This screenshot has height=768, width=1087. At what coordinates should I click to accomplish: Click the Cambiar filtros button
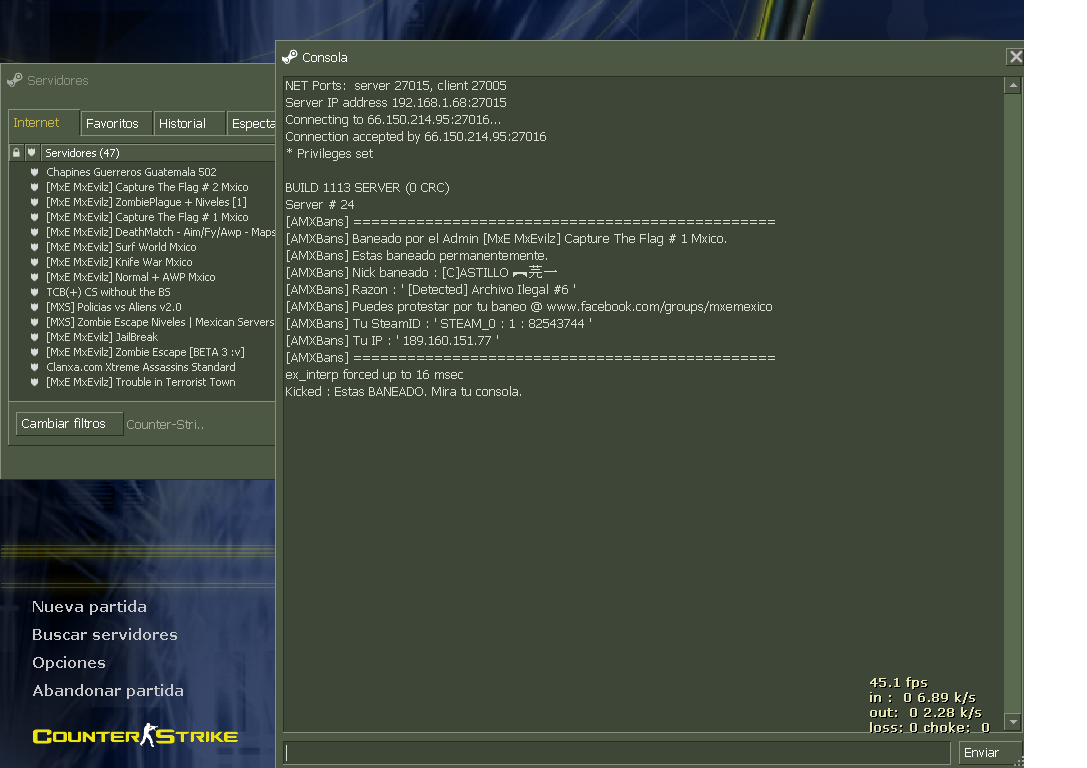(x=69, y=424)
